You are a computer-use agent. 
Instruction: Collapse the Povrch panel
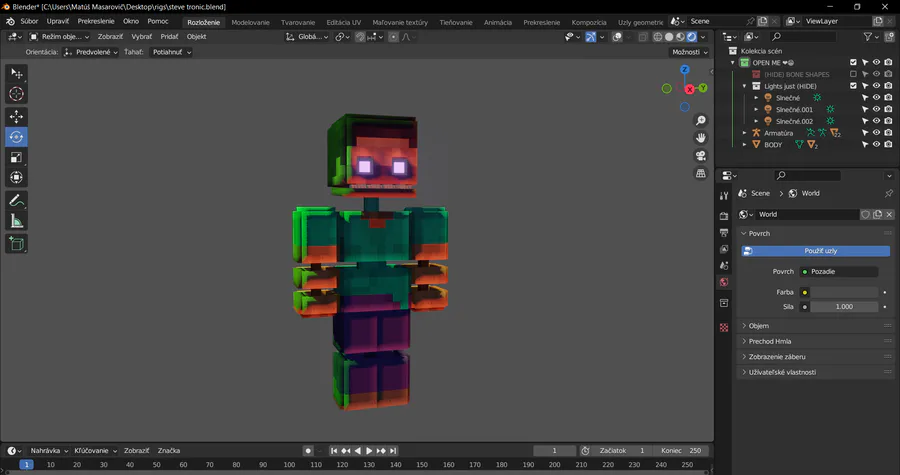click(x=815, y=233)
